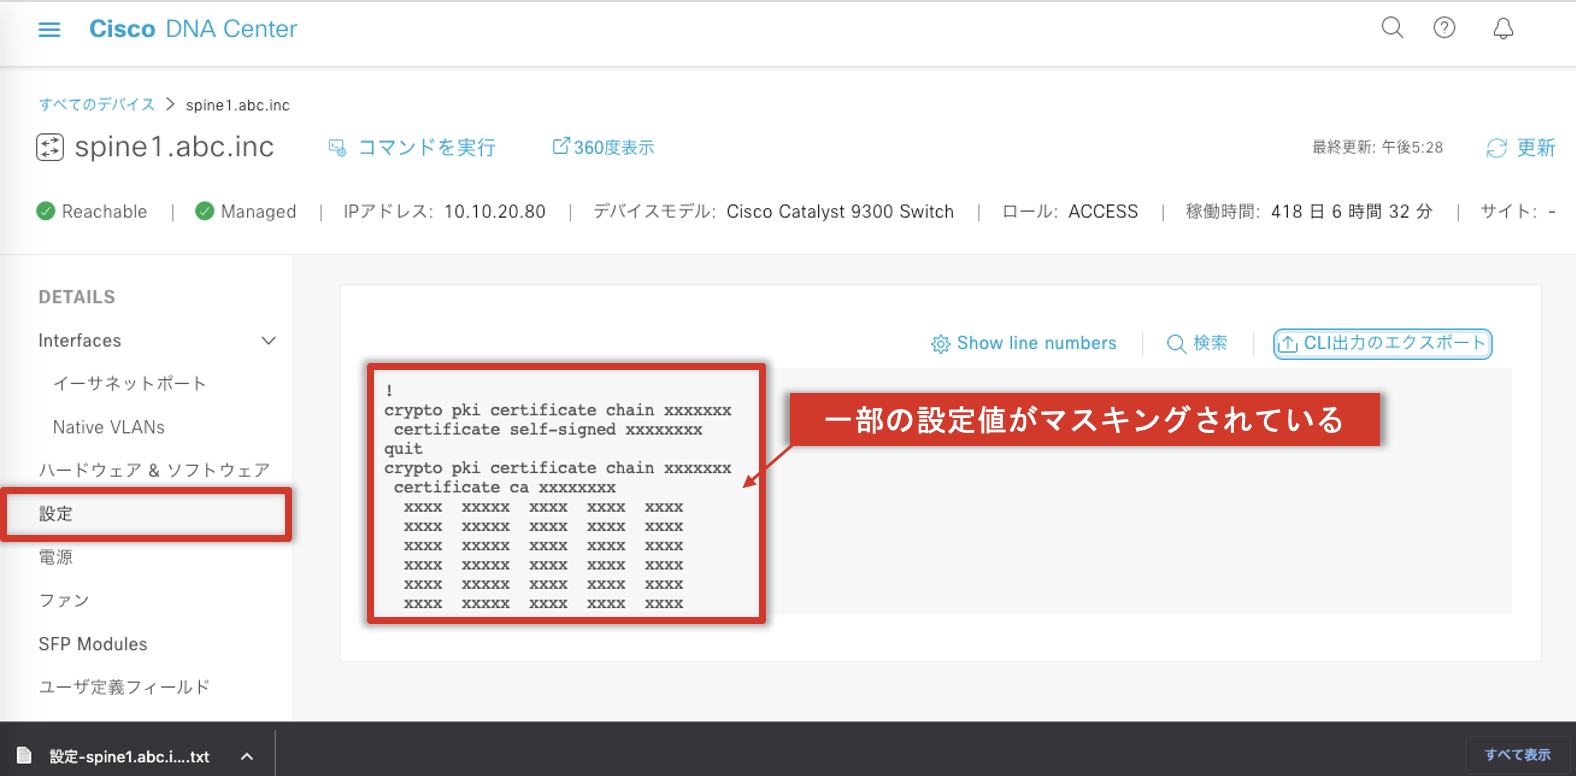The height and width of the screenshot is (776, 1576).
Task: Click the switch device icon beside spine1.abc.inc
Action: tap(50, 147)
